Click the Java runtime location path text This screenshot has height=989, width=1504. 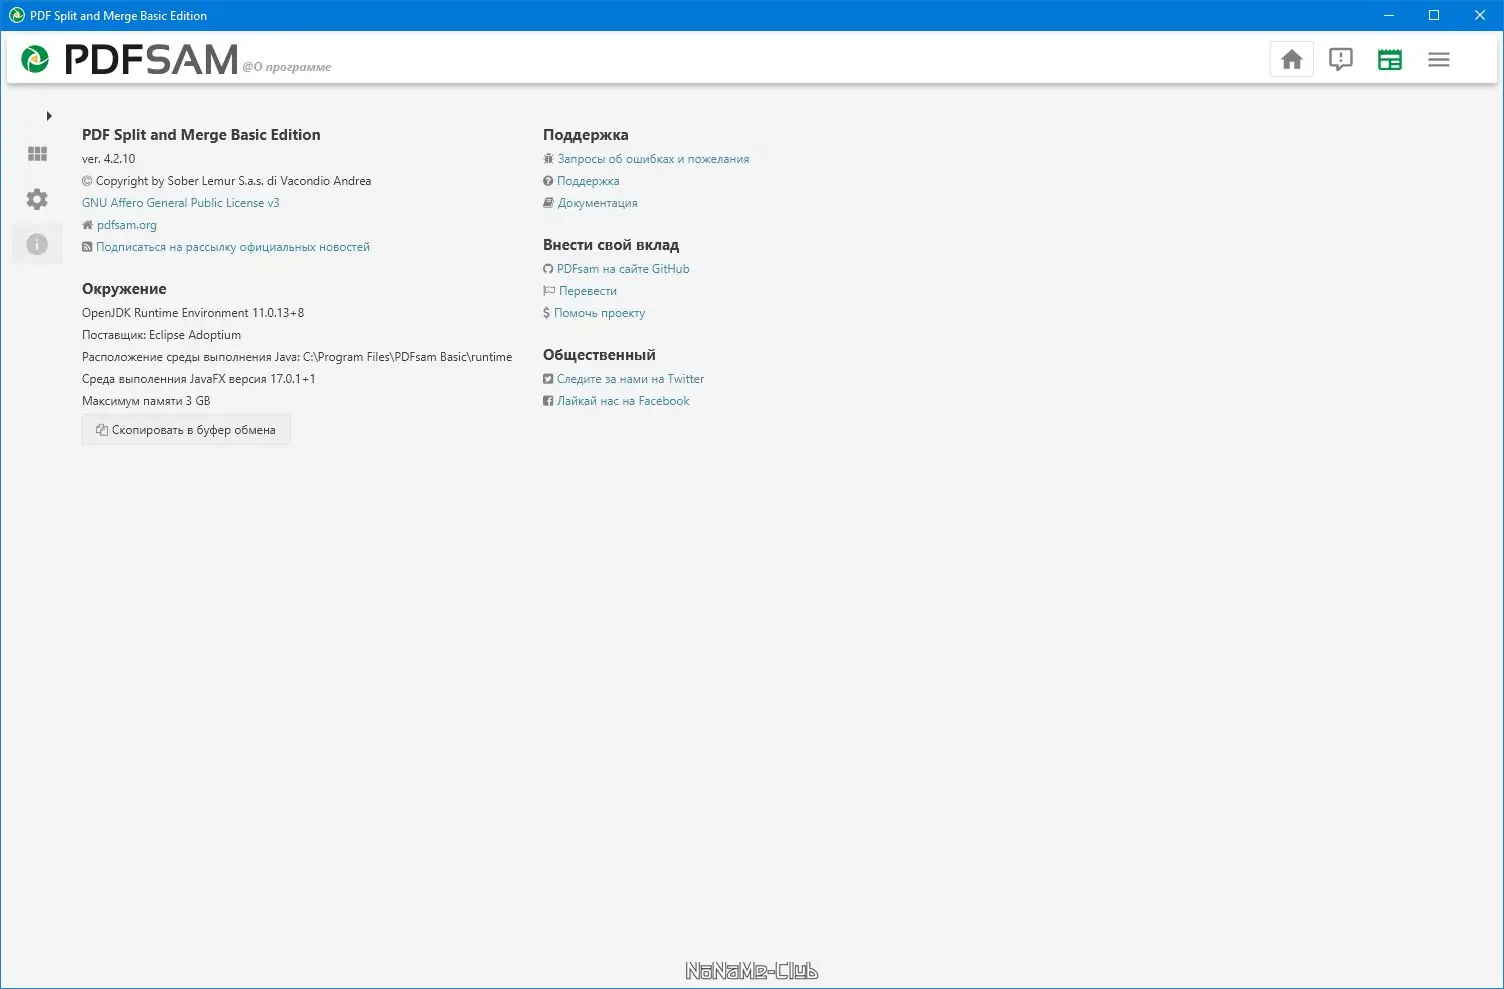pyautogui.click(x=297, y=357)
